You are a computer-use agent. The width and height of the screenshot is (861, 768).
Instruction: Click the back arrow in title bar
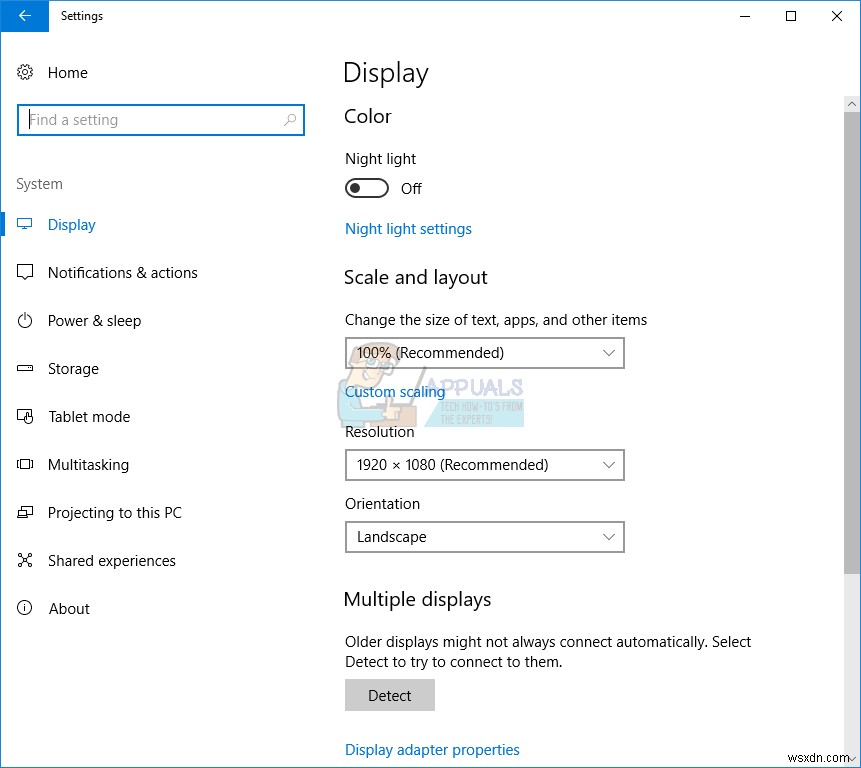point(25,16)
